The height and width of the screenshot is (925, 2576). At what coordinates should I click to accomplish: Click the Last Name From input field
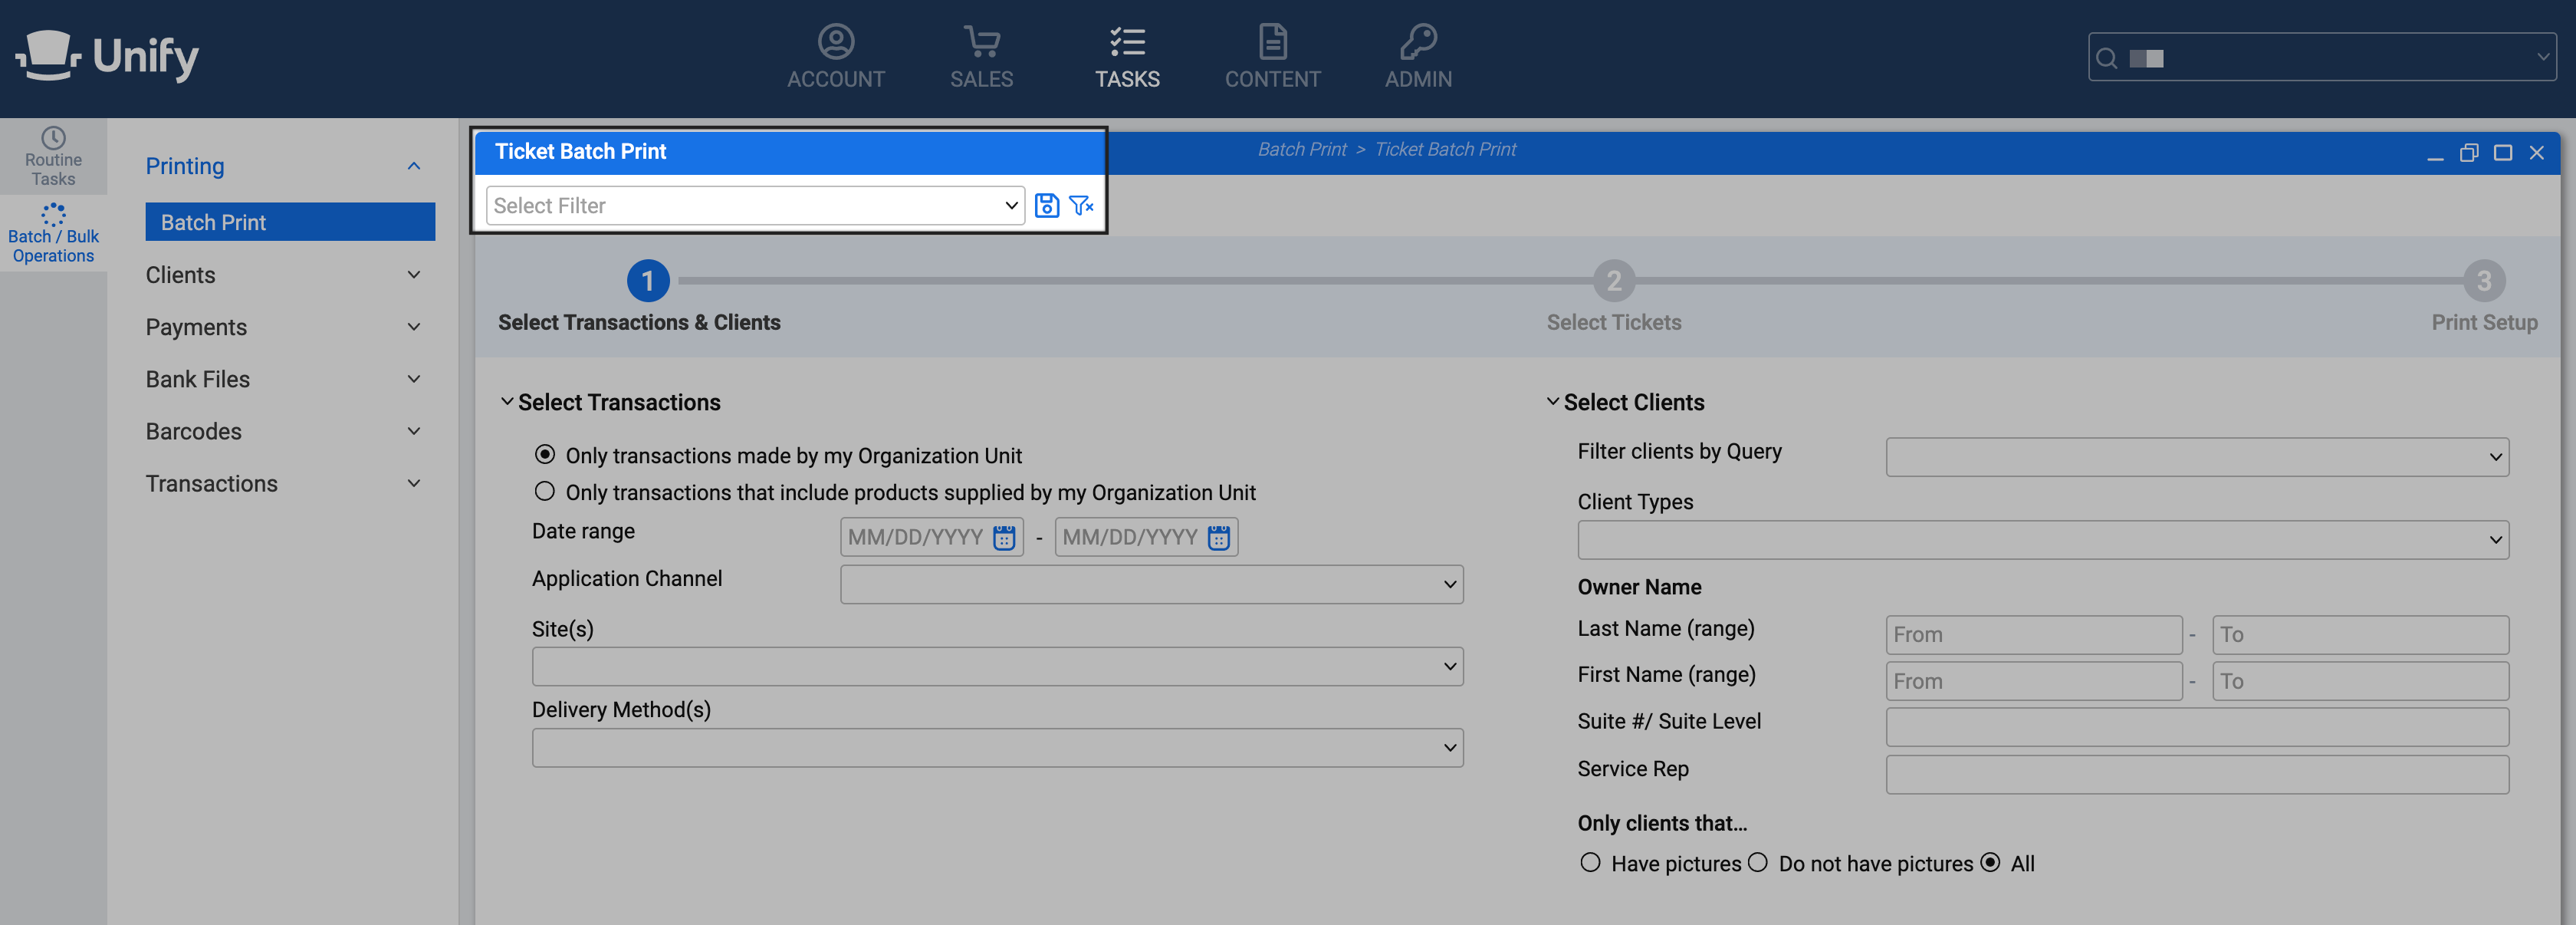[x=2033, y=635]
